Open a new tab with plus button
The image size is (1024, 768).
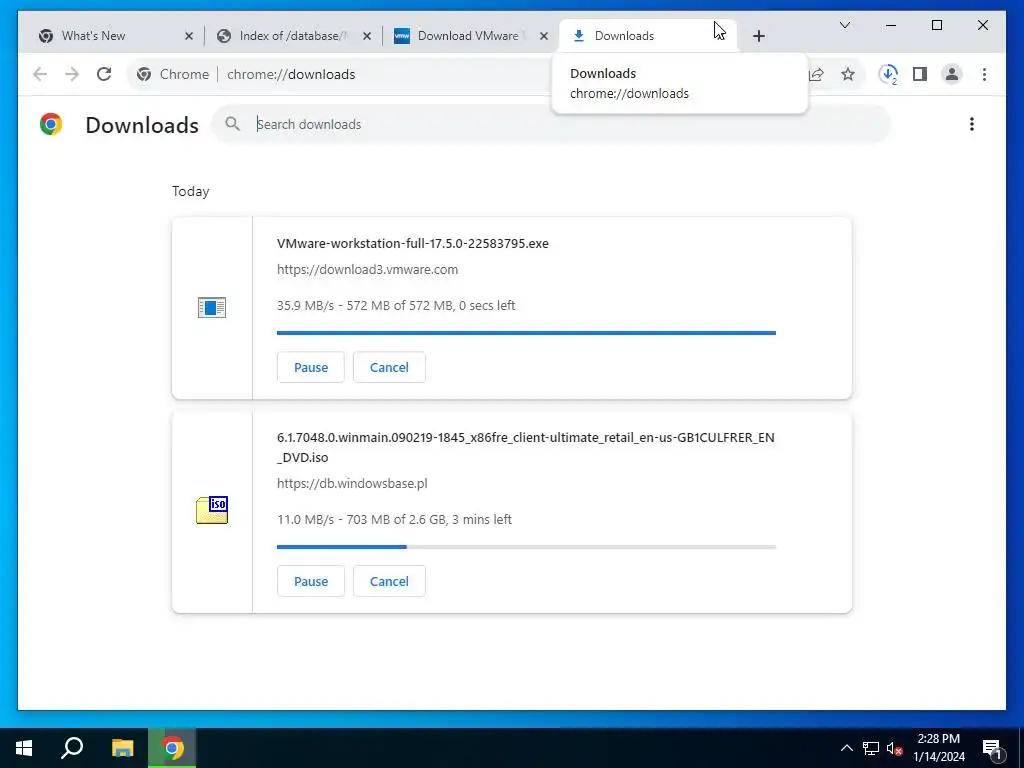click(758, 36)
